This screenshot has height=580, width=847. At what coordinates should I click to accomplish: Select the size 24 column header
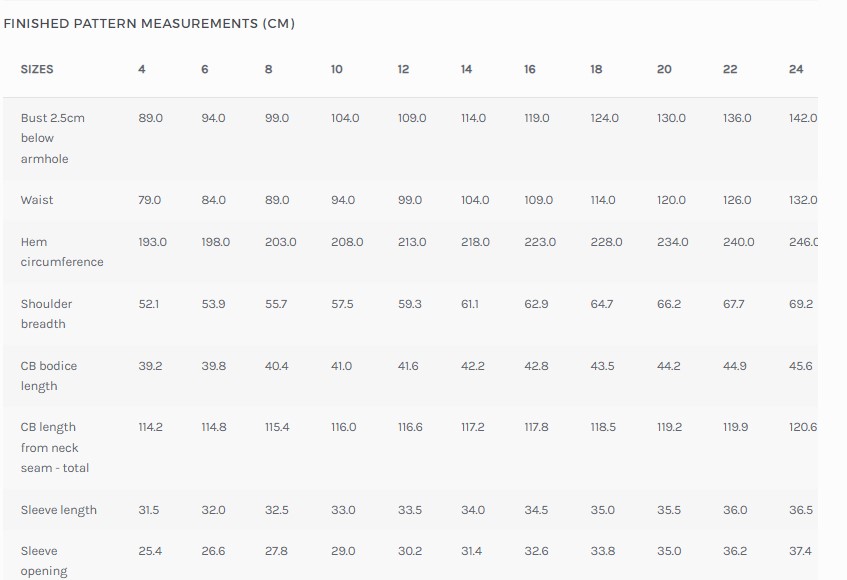tap(796, 69)
